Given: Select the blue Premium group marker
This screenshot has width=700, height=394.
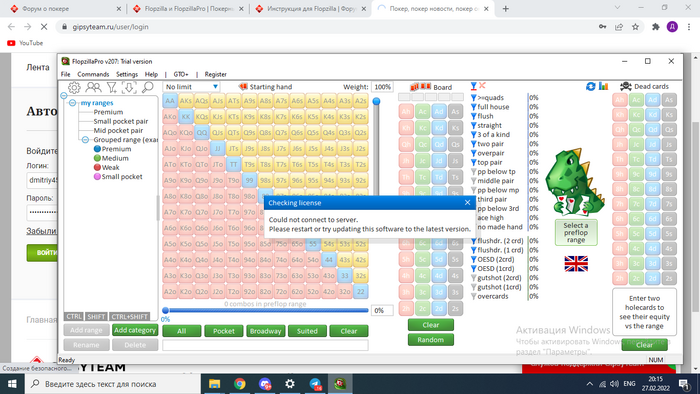Looking at the screenshot, I should click(97, 149).
